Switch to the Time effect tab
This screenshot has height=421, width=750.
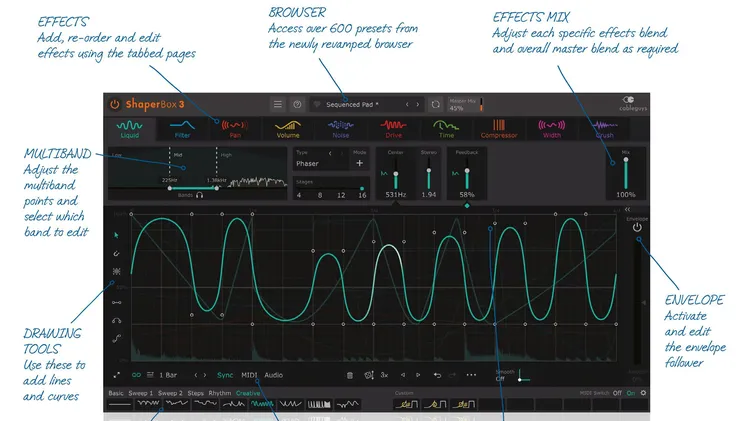[x=446, y=129]
